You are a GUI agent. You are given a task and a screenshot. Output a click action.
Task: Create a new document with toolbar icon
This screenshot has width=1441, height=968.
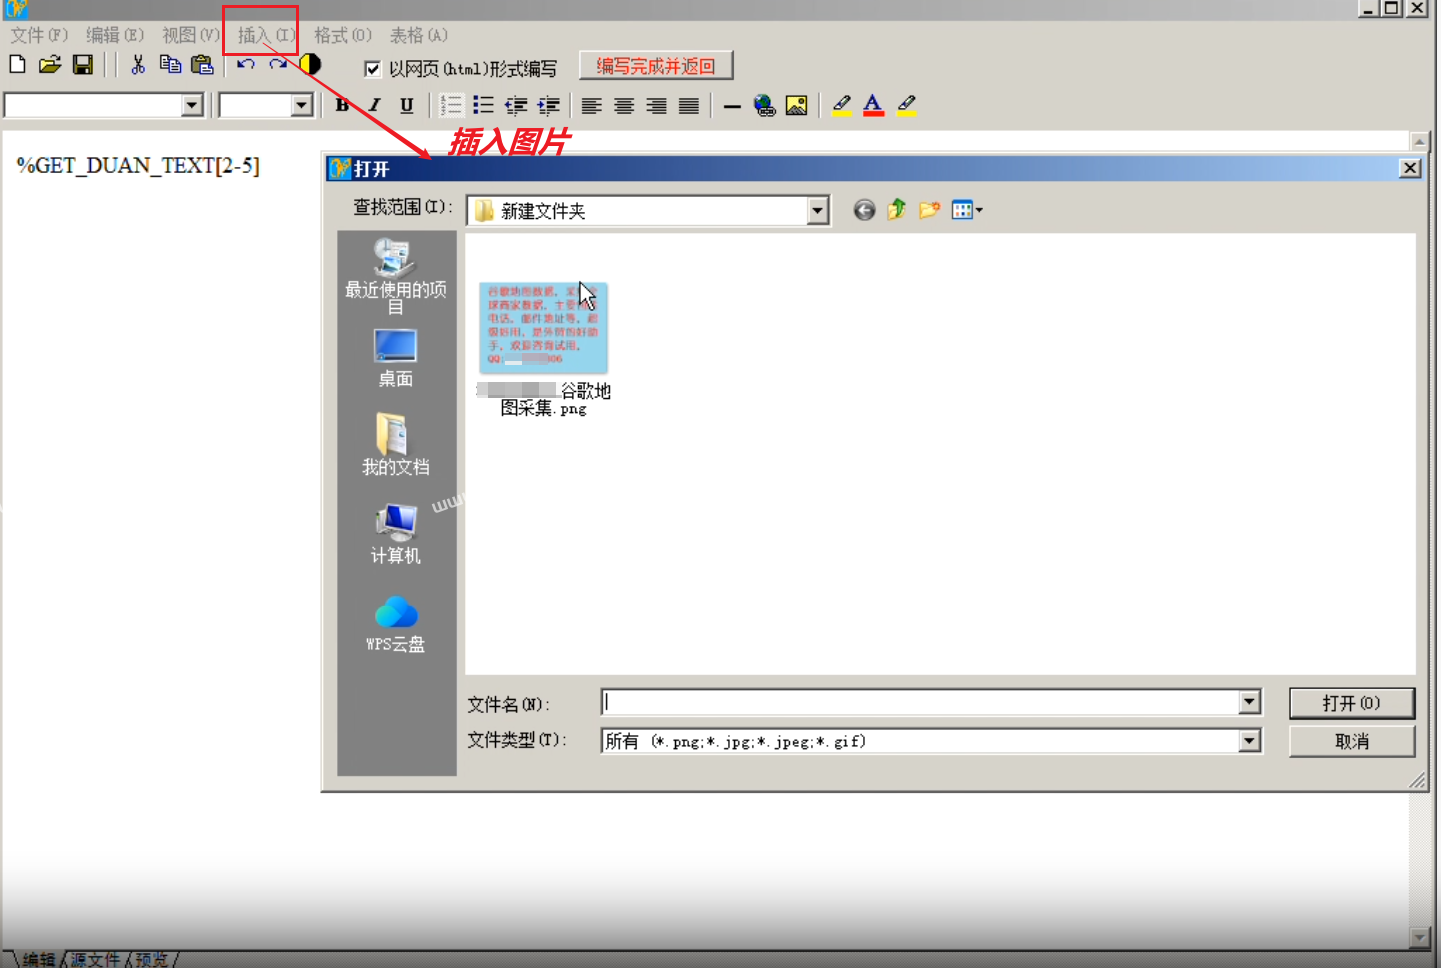point(17,65)
